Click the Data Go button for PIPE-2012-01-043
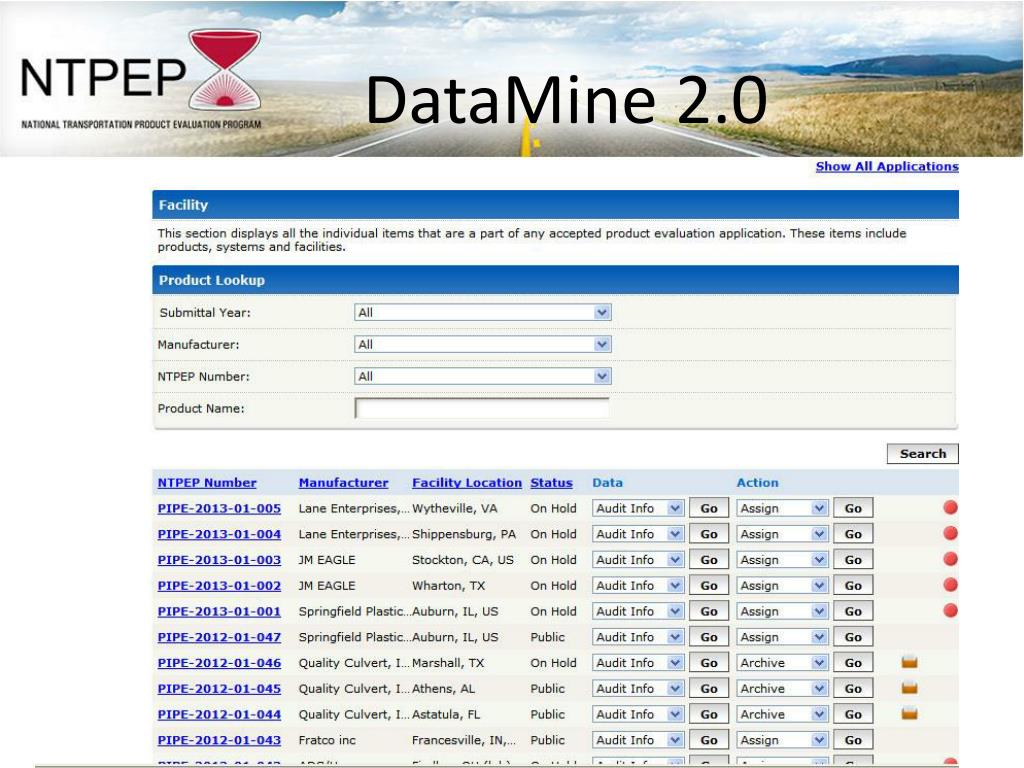Screen dimensions: 1024x768 pos(709,740)
